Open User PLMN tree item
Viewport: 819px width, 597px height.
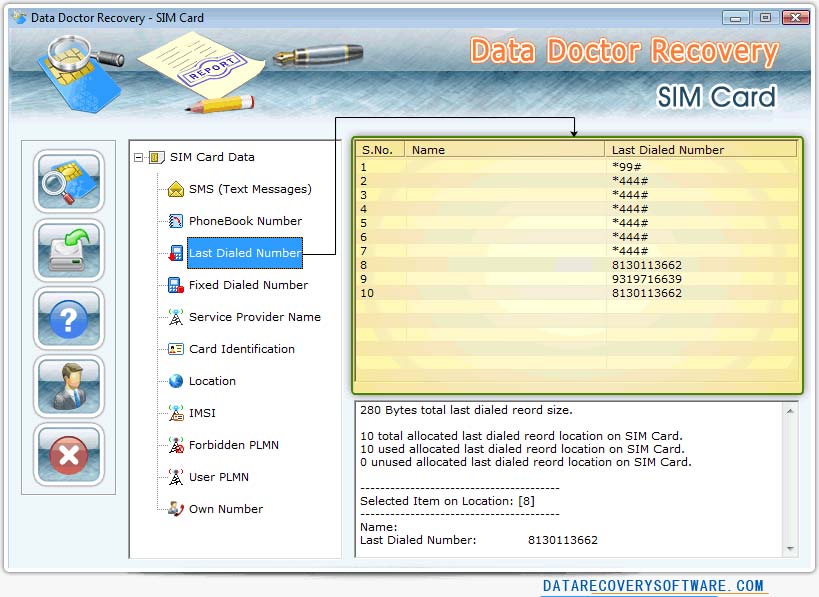(x=219, y=477)
